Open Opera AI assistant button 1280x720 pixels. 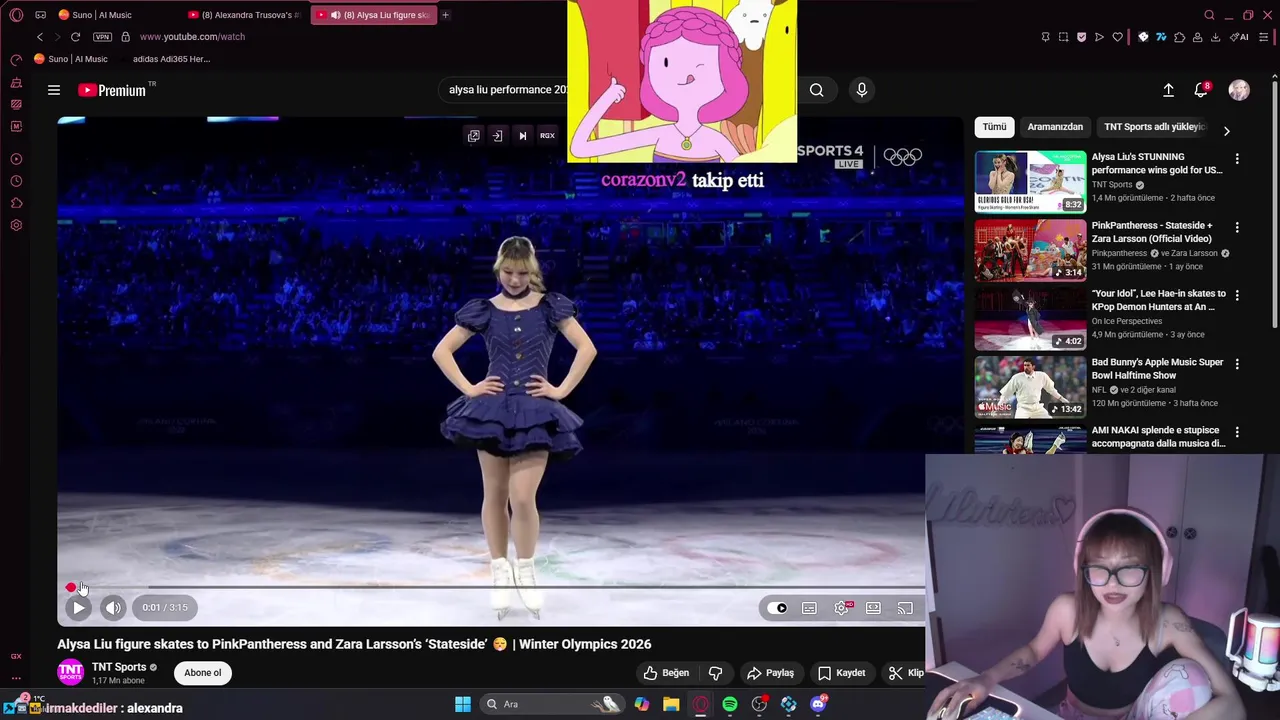click(x=1239, y=37)
